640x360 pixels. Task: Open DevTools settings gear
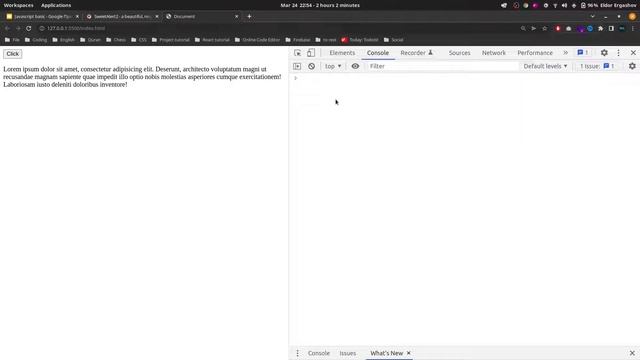coord(604,53)
